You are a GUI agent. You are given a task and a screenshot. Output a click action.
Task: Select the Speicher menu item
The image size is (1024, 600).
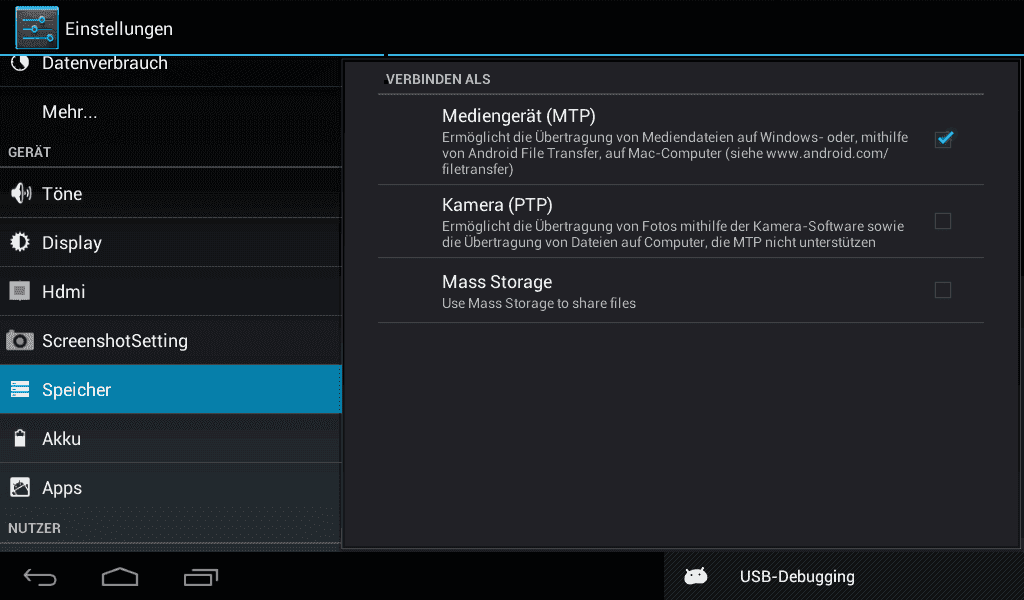point(170,389)
